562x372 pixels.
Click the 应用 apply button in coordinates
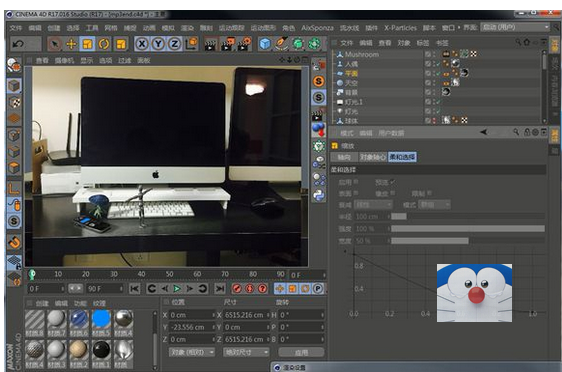(301, 352)
